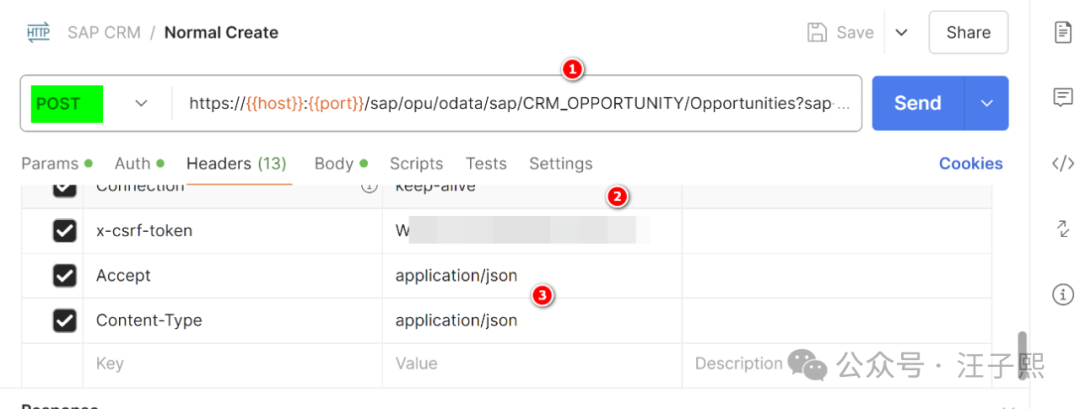Image resolution: width=1080 pixels, height=409 pixels.
Task: Open the Send button dropdown arrow
Action: point(987,103)
